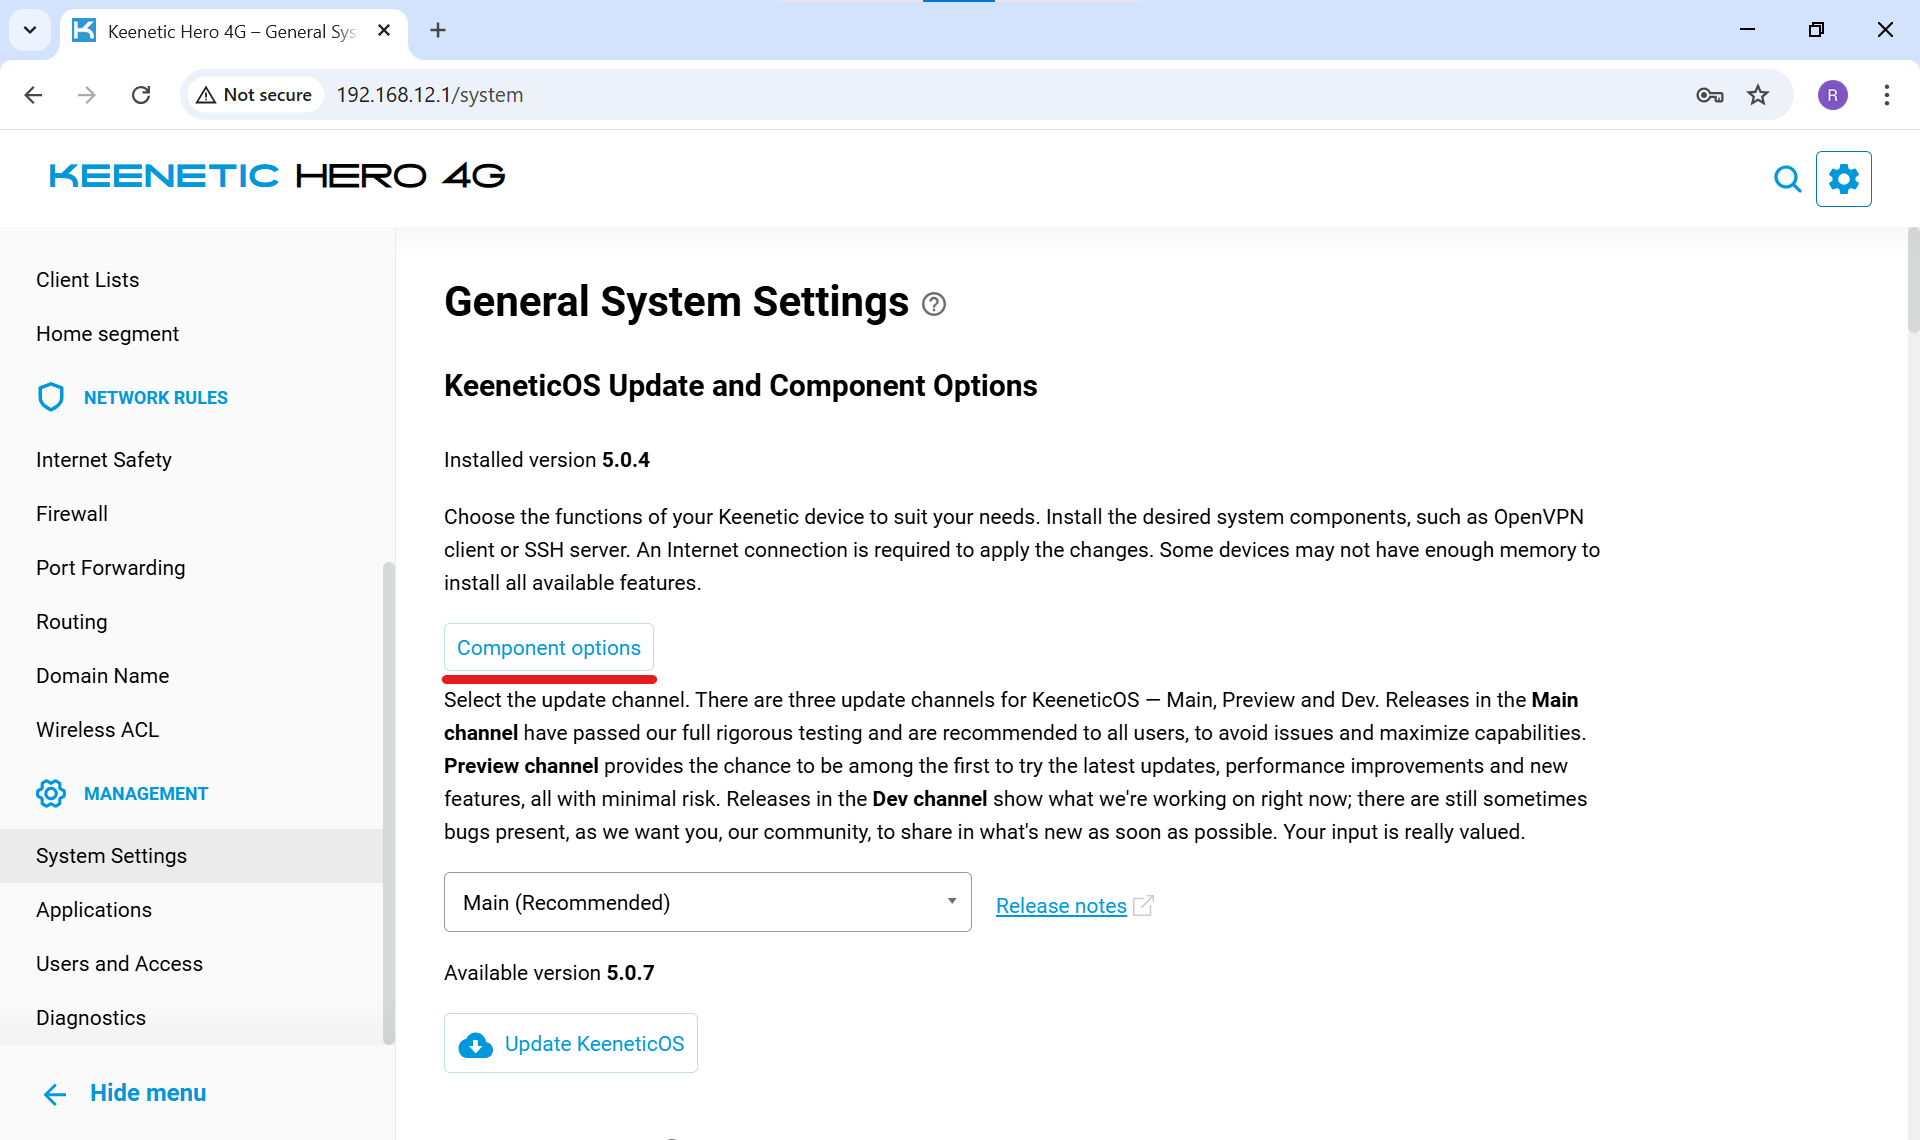Click the page vertical scrollbar
The height and width of the screenshot is (1140, 1920).
click(x=1912, y=280)
